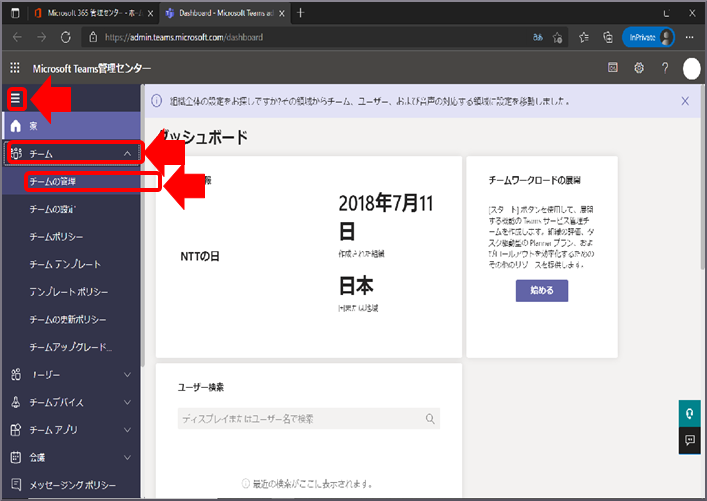This screenshot has height=501, width=707.
Task: Click the site lock icon
Action: 93,37
